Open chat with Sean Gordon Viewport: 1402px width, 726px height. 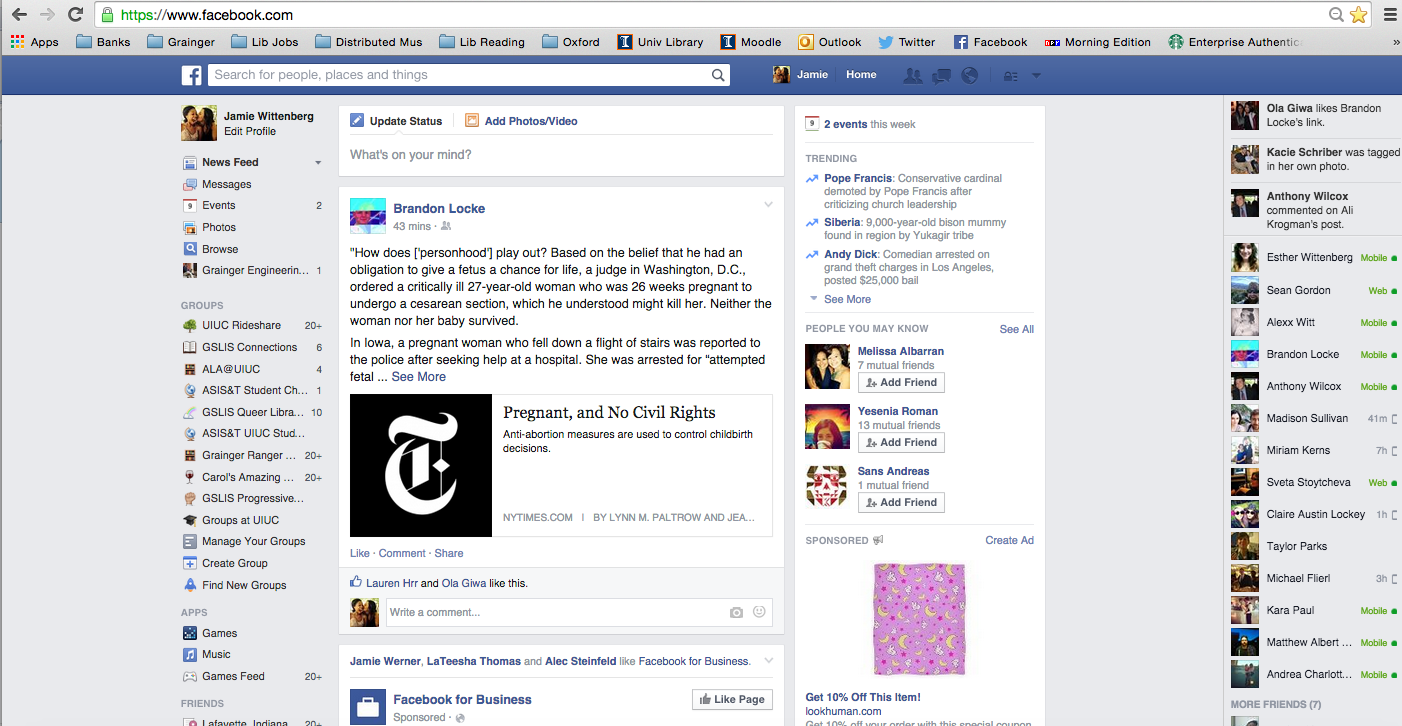[x=1313, y=290]
